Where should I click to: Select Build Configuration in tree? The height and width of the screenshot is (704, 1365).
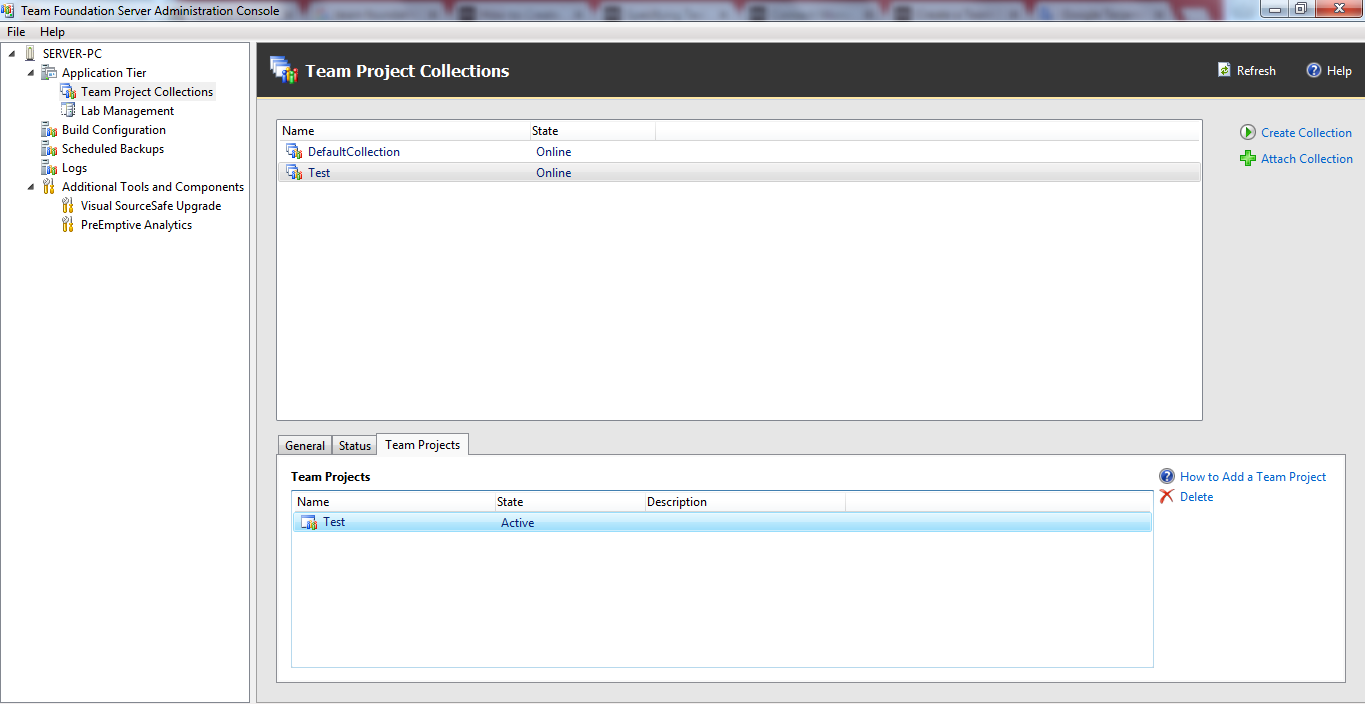point(114,130)
